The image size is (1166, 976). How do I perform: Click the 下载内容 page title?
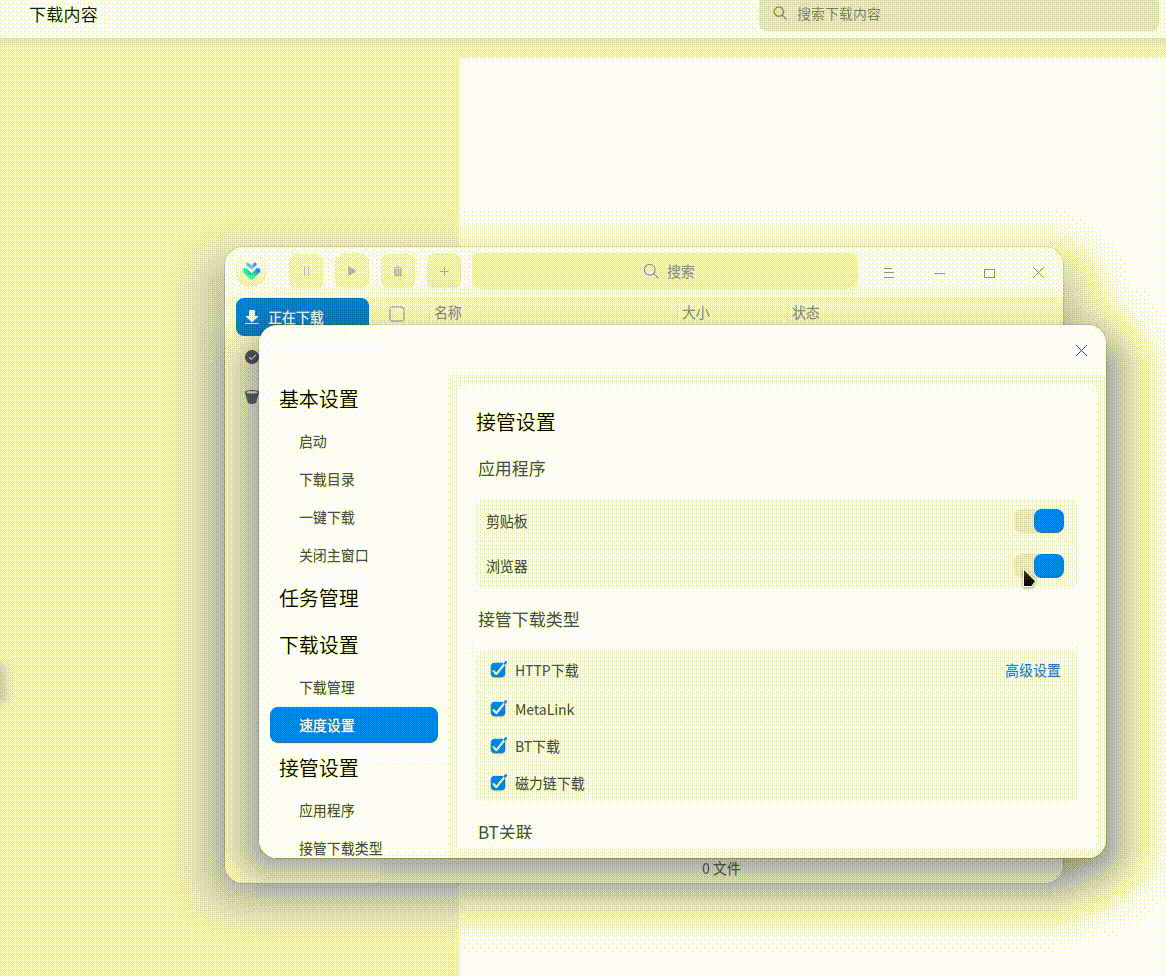[x=63, y=15]
